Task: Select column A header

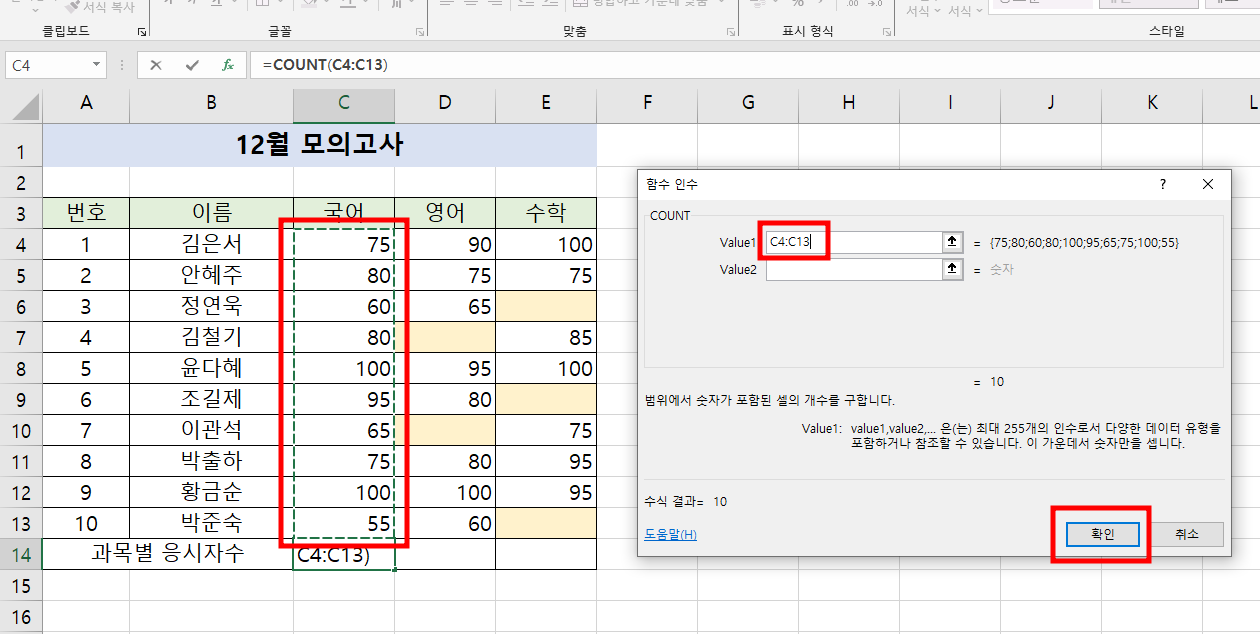Action: point(86,102)
